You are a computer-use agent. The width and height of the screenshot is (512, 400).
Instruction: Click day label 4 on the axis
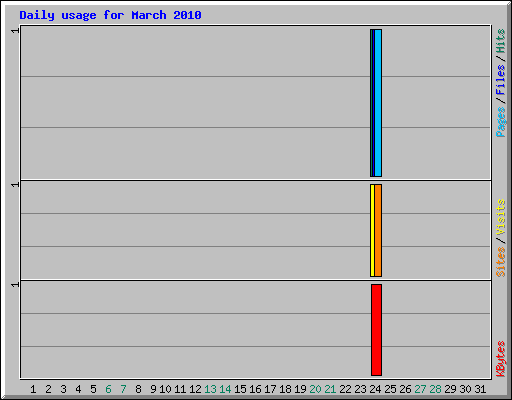pos(78,389)
